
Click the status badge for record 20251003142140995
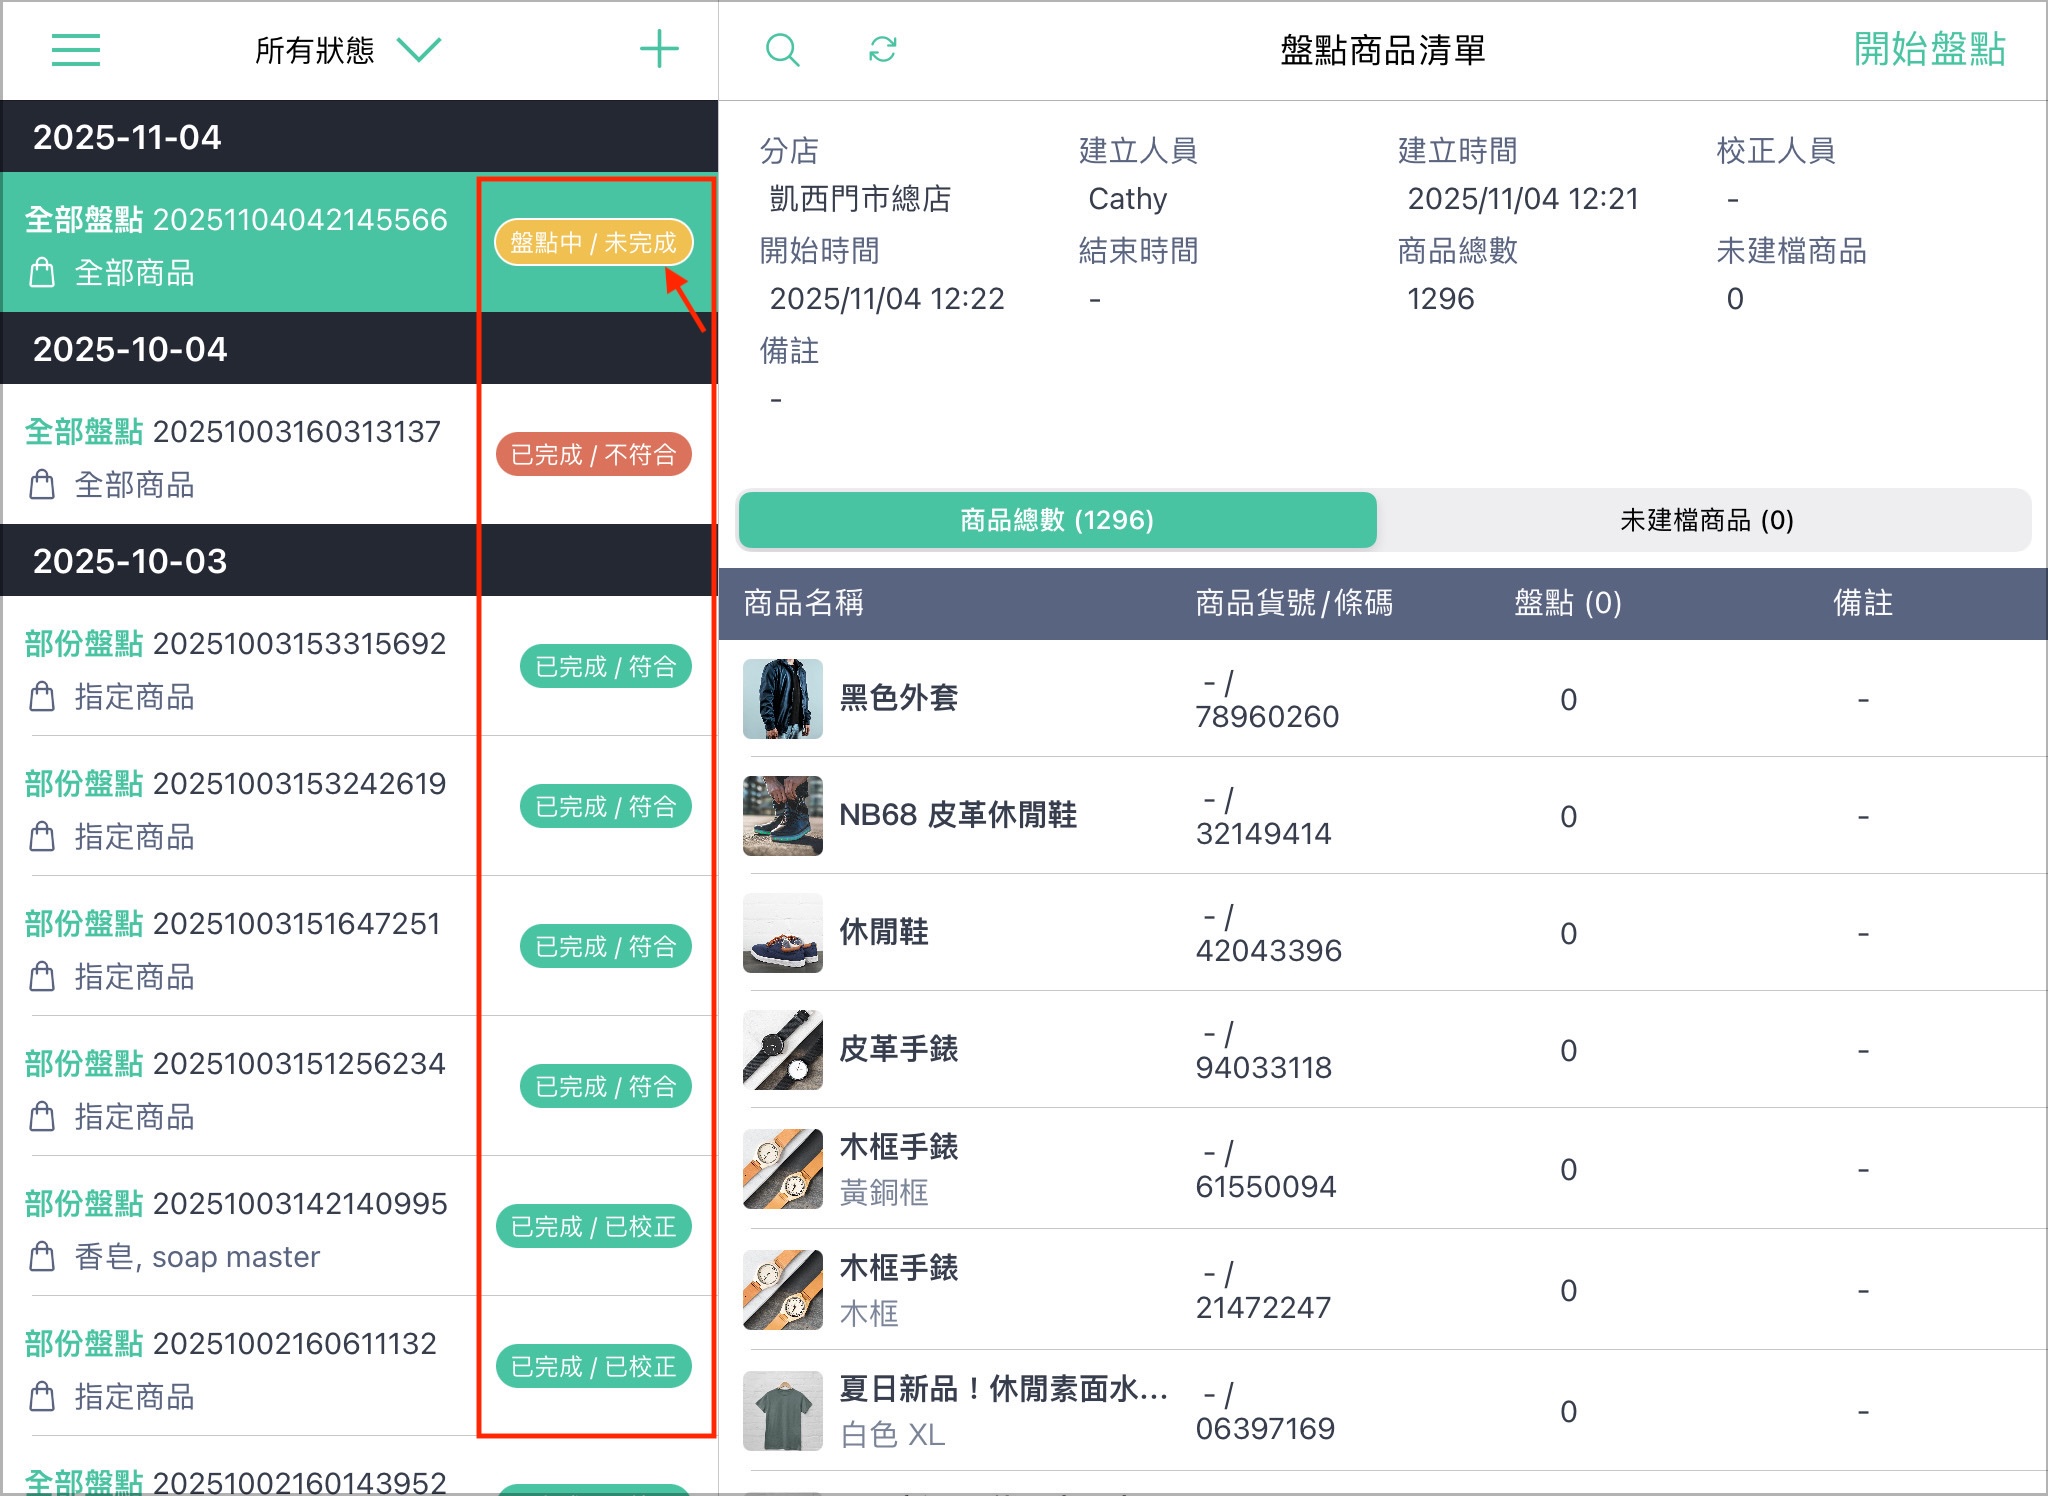click(x=594, y=1227)
